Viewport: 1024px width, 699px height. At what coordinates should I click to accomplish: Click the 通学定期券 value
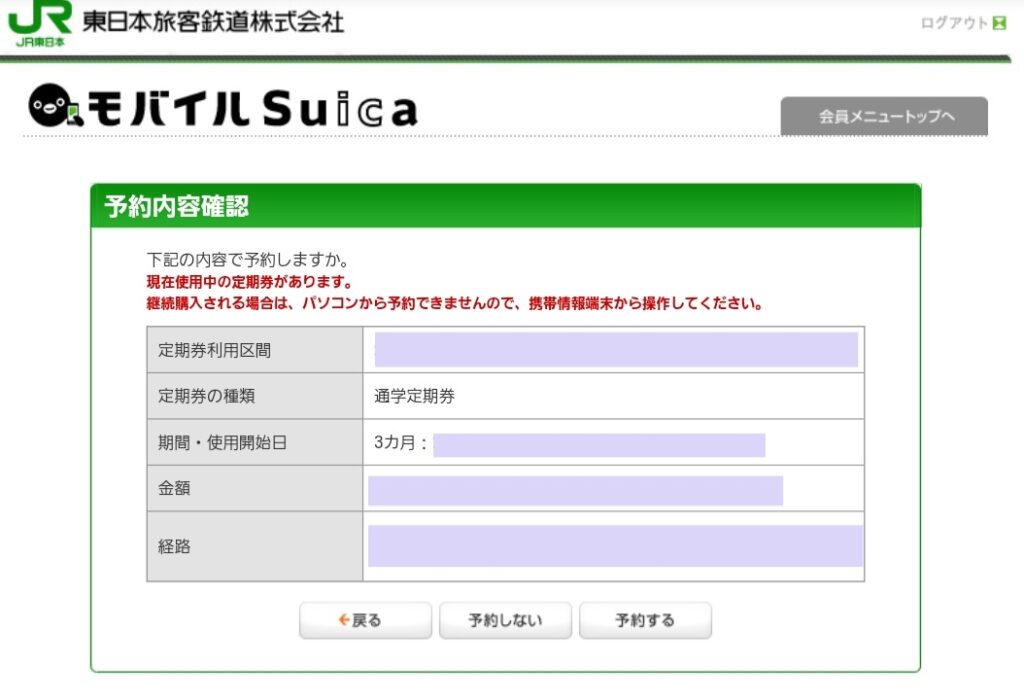click(414, 396)
